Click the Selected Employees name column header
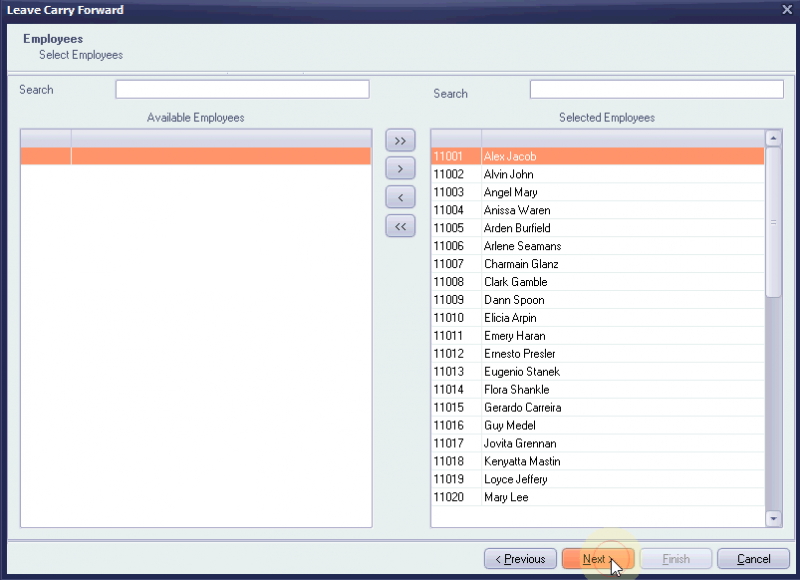This screenshot has width=800, height=580. pos(620,138)
